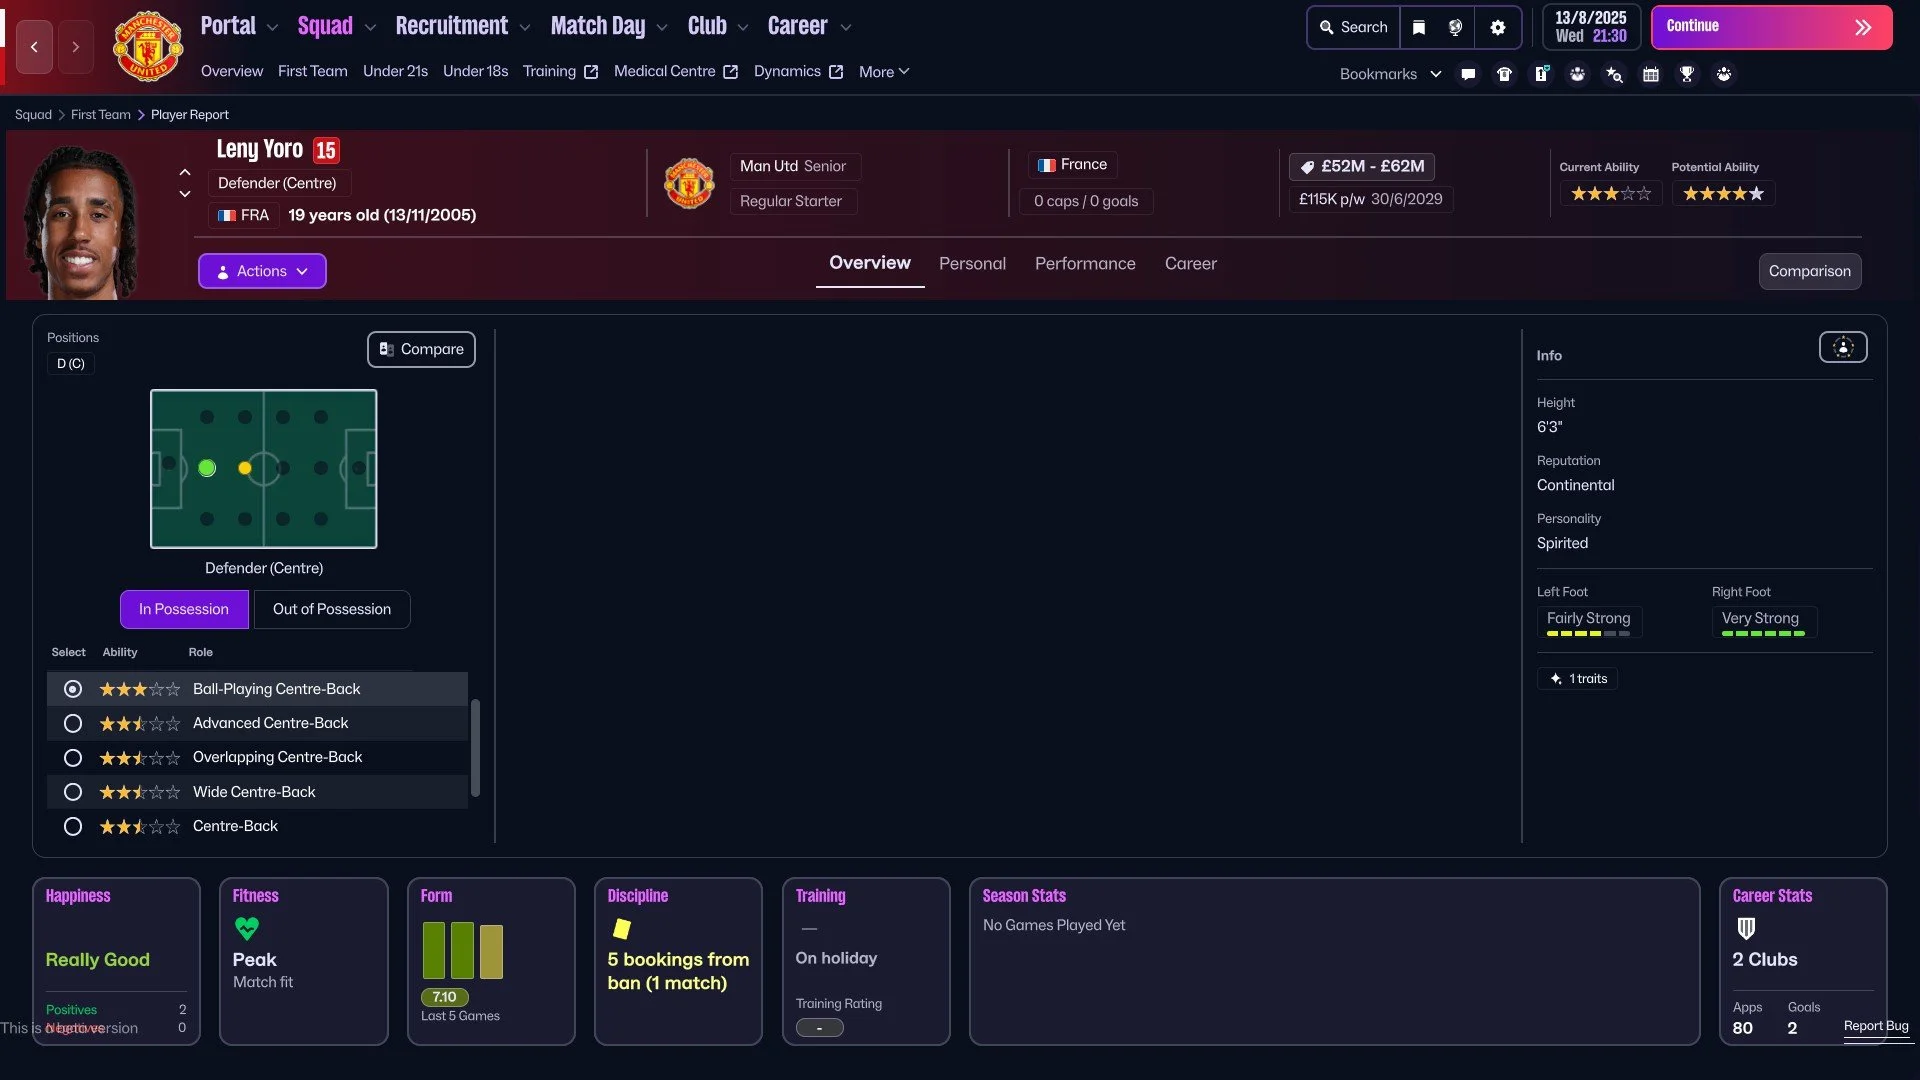
Task: Select the Overview player tab
Action: (870, 263)
